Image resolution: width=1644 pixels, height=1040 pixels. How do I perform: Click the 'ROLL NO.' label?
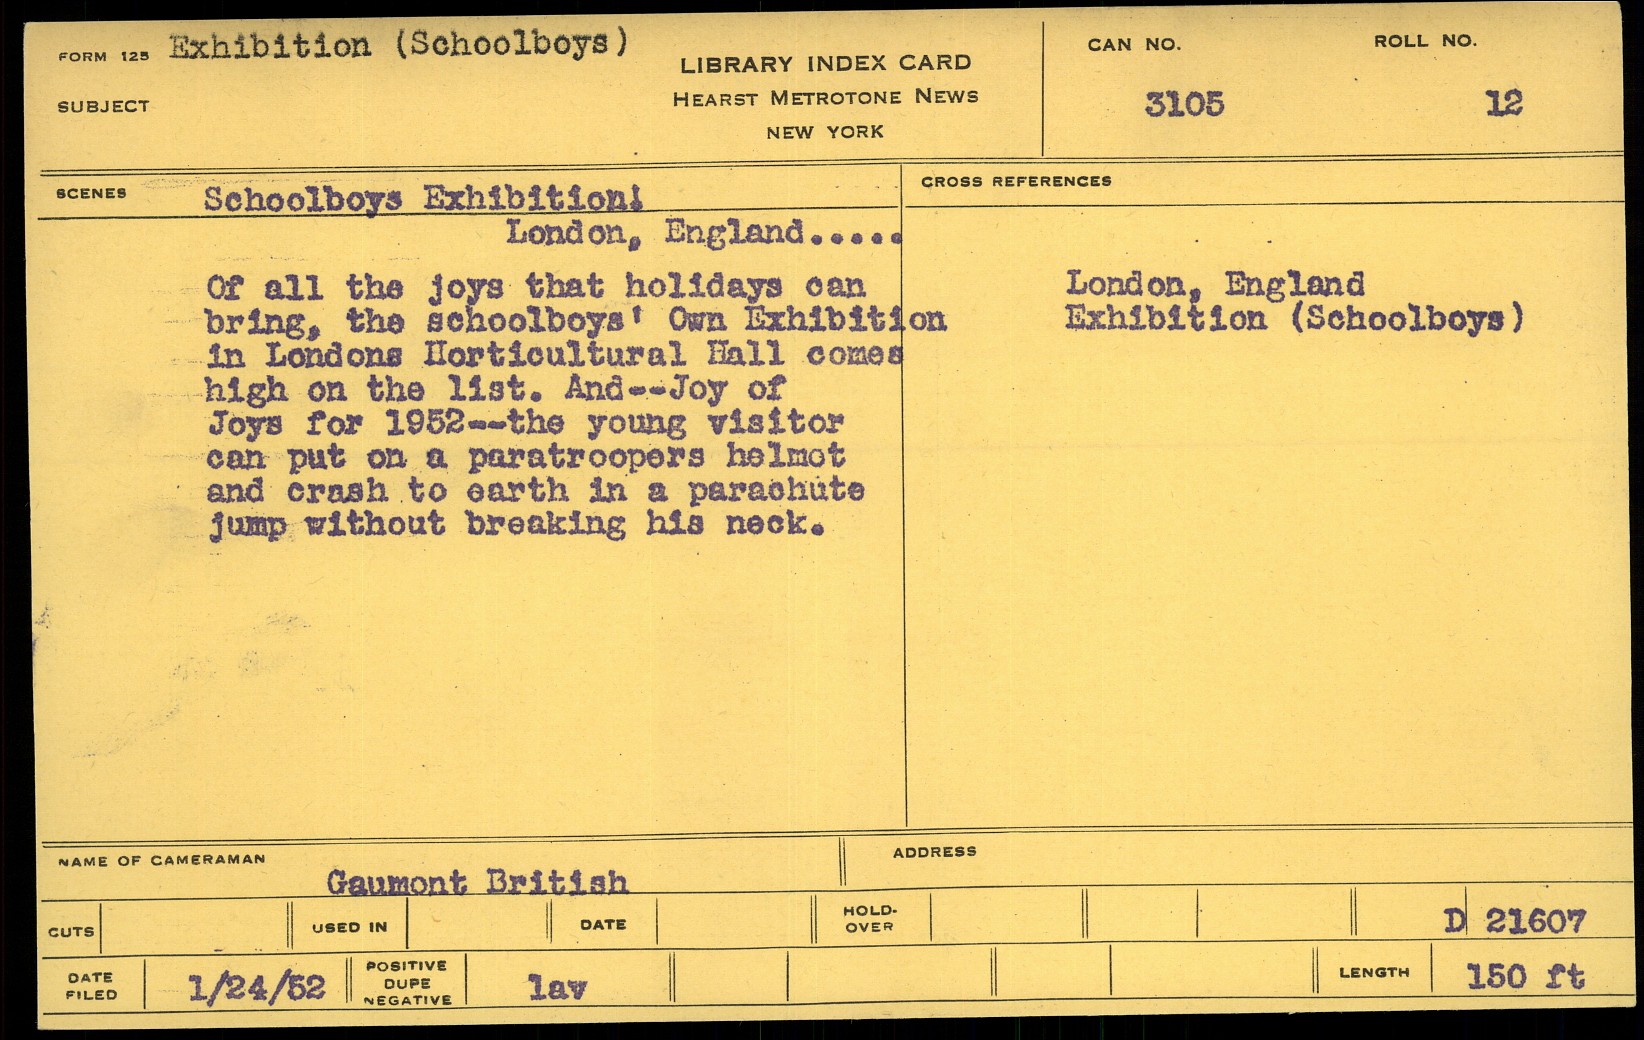click(1424, 41)
